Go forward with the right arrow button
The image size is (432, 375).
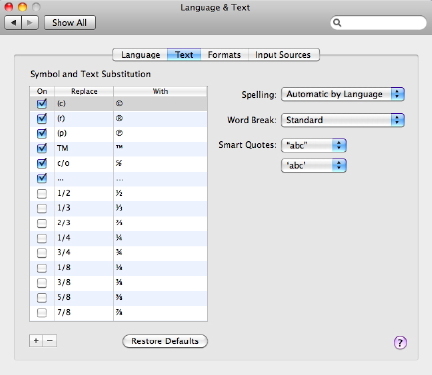[30, 23]
